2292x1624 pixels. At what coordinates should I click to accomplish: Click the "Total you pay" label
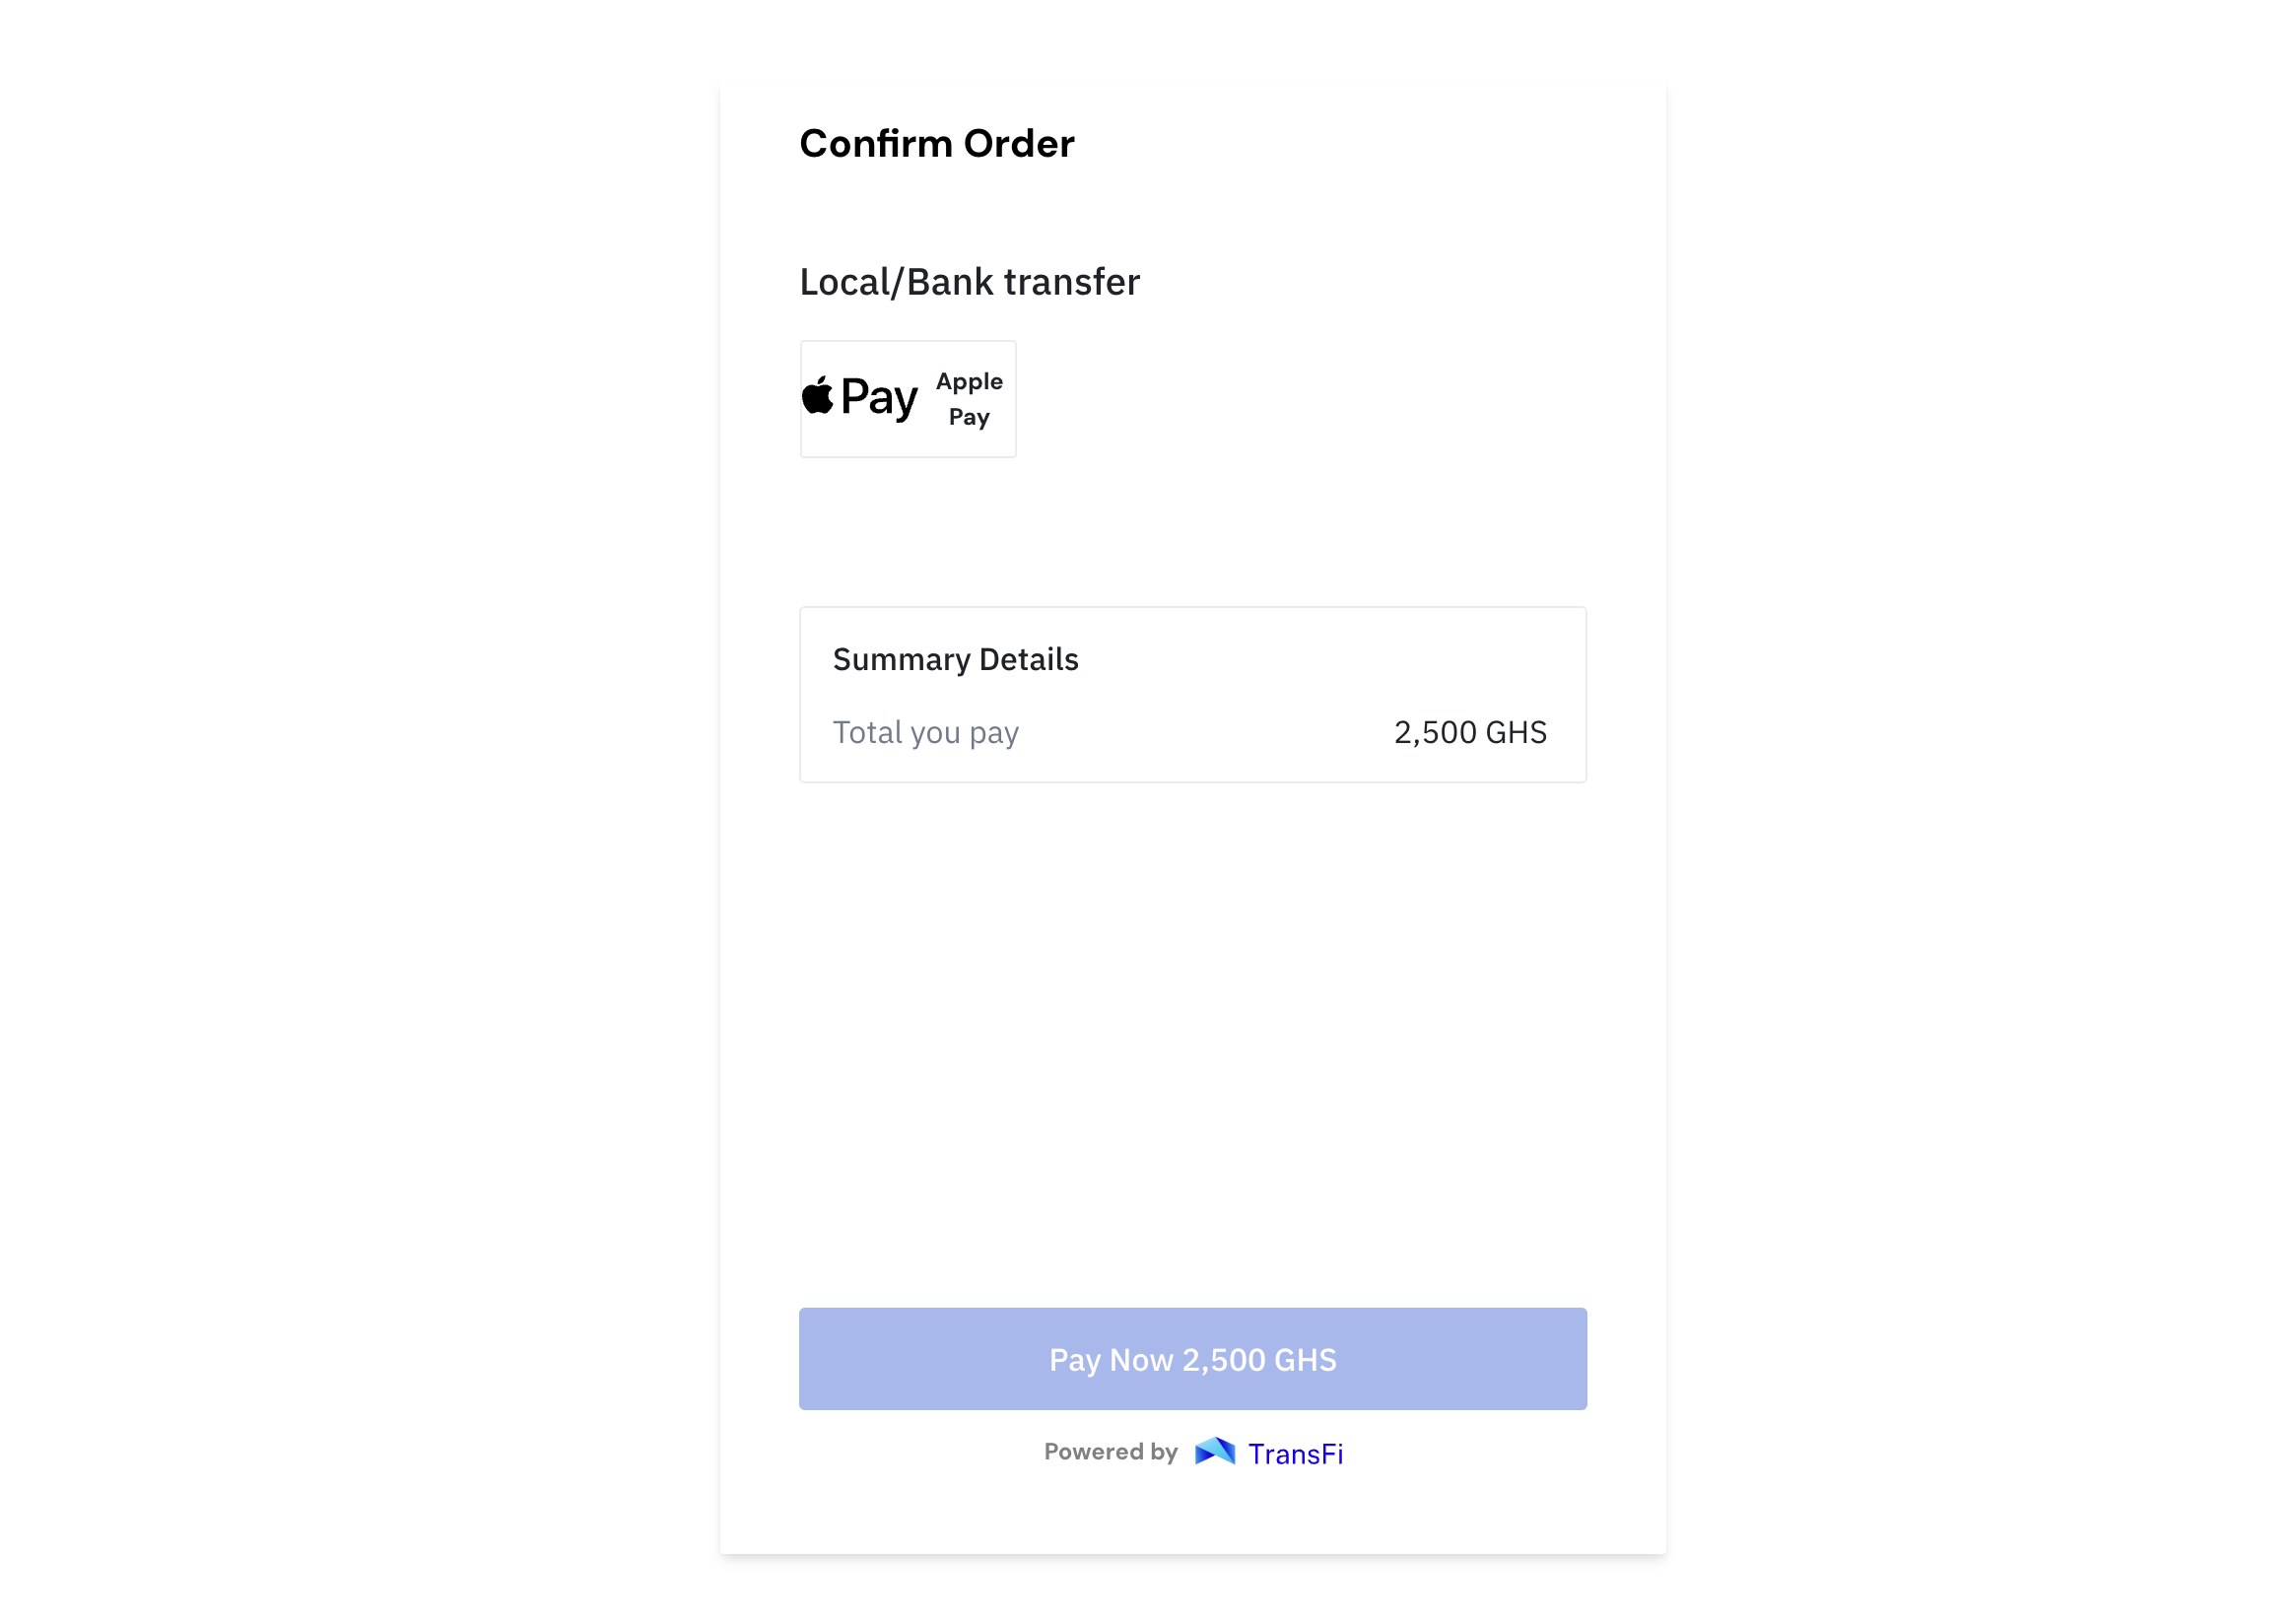coord(925,733)
